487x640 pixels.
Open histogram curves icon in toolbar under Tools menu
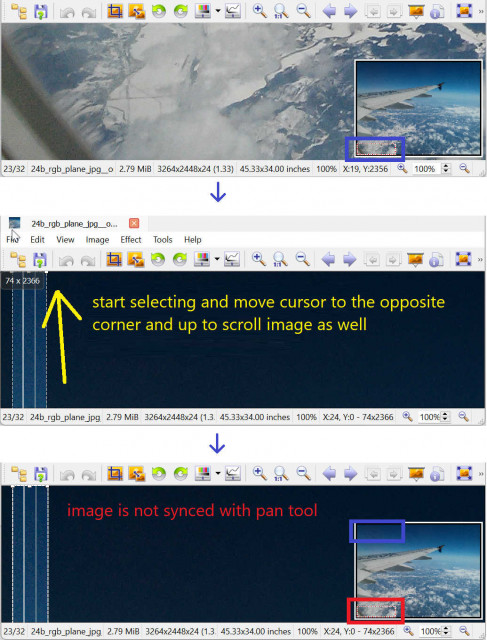pyautogui.click(x=232, y=259)
